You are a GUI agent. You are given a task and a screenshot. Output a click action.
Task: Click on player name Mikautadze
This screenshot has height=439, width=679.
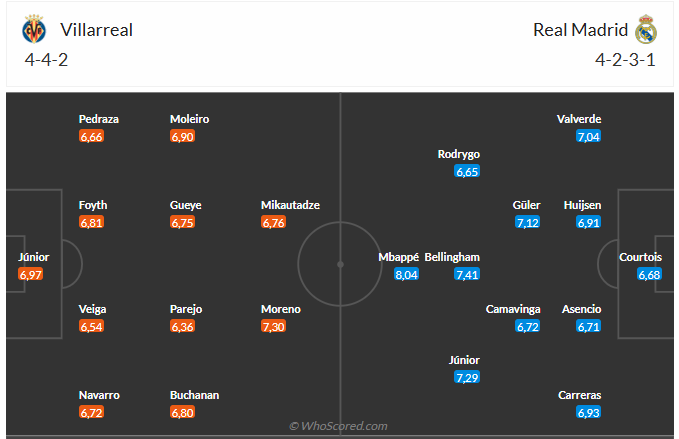290,205
